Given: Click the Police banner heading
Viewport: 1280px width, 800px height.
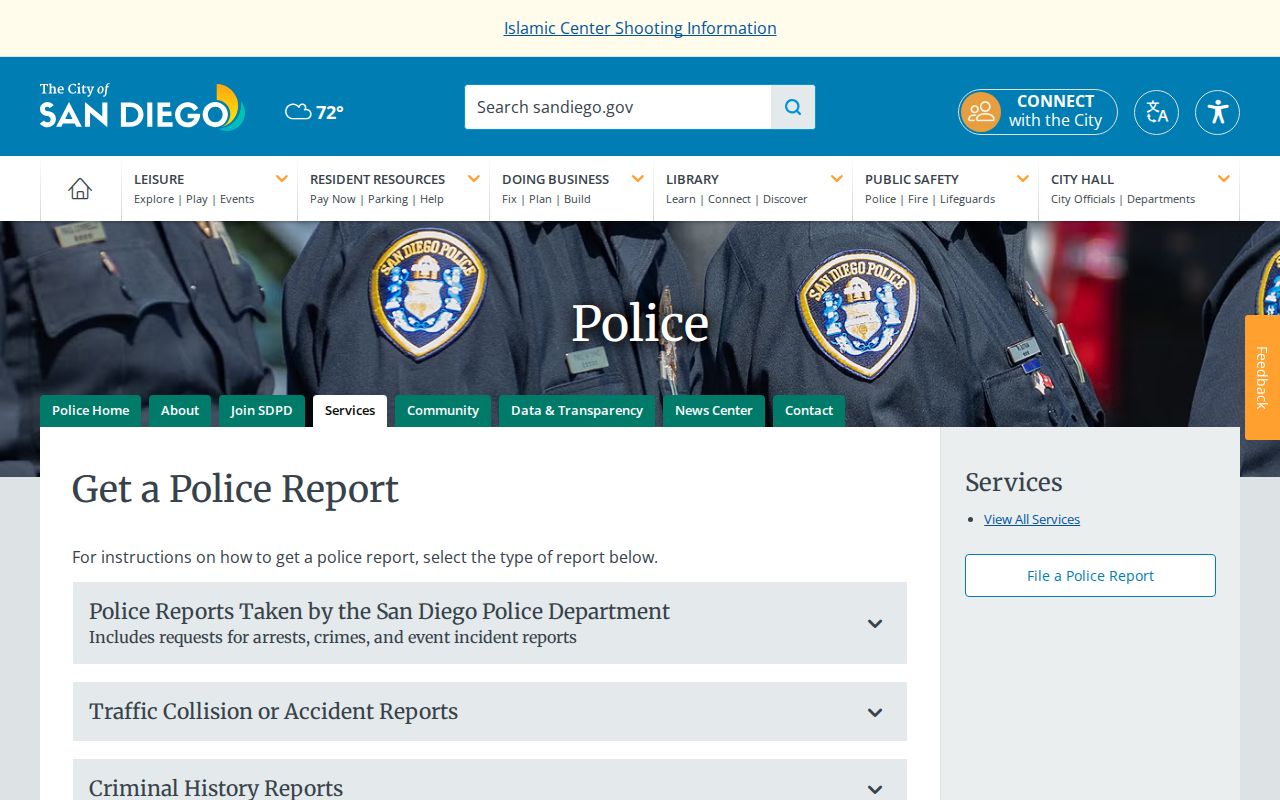Looking at the screenshot, I should click(640, 323).
